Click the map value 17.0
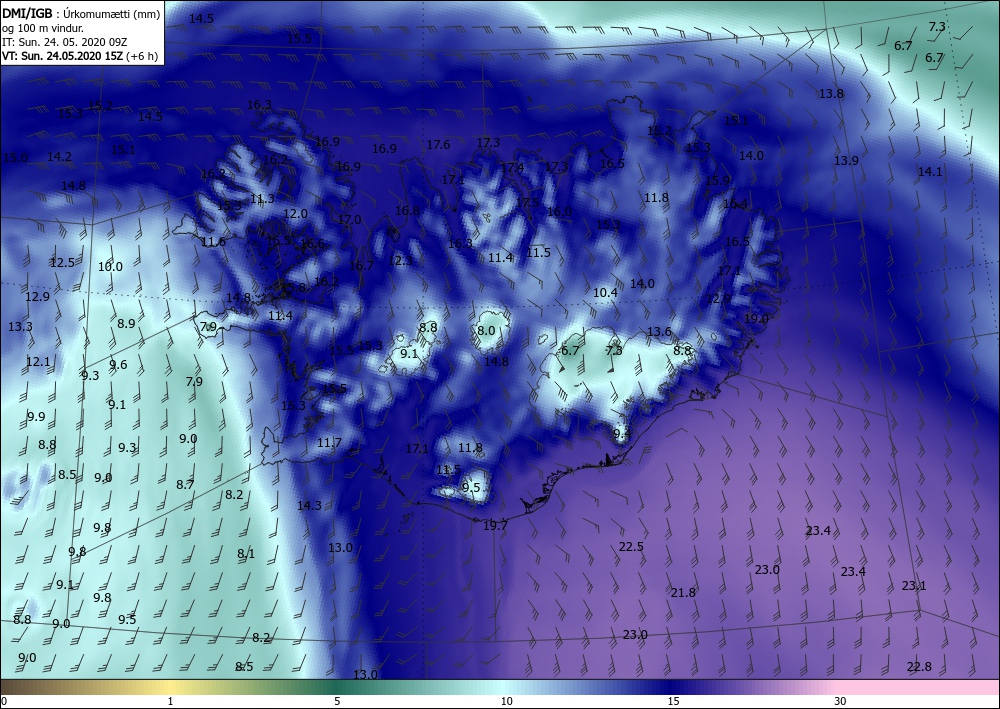The image size is (1000, 709). [349, 219]
